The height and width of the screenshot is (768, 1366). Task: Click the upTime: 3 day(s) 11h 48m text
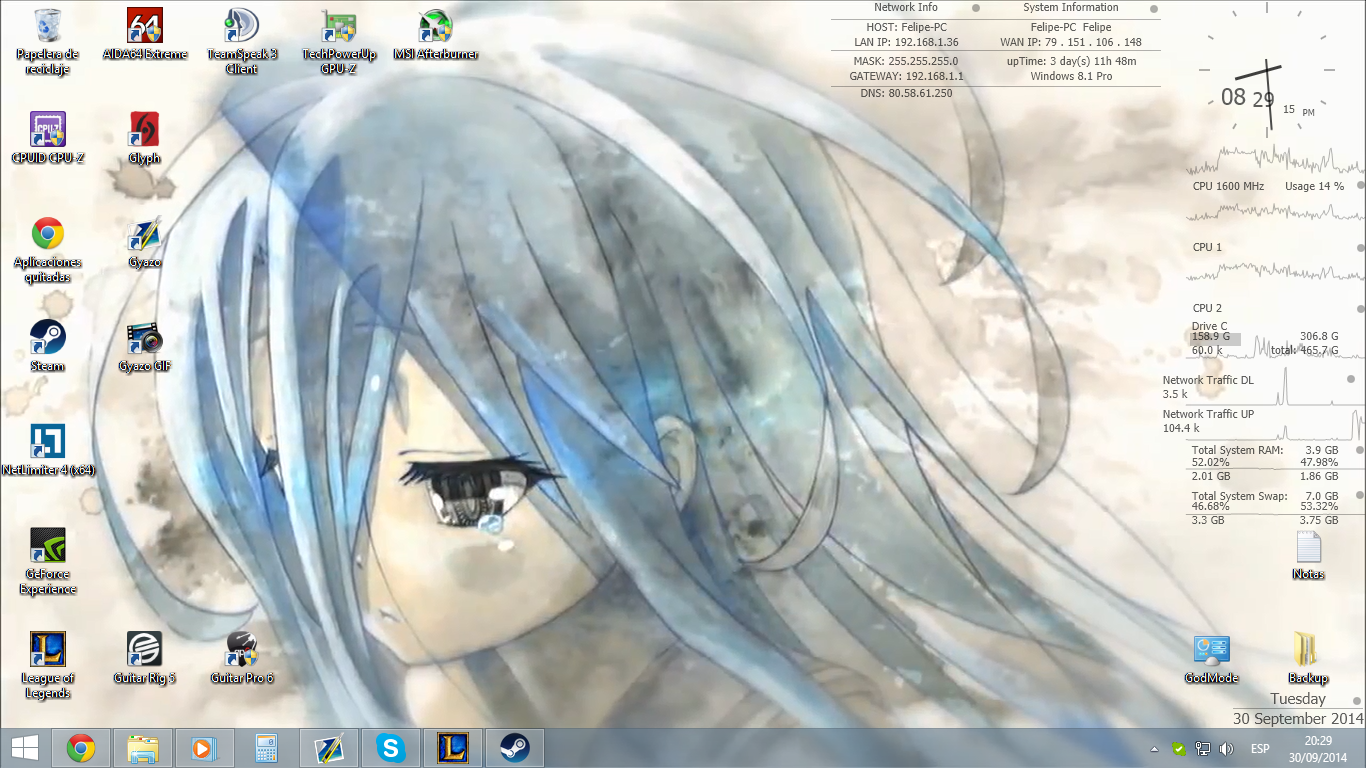[1070, 62]
